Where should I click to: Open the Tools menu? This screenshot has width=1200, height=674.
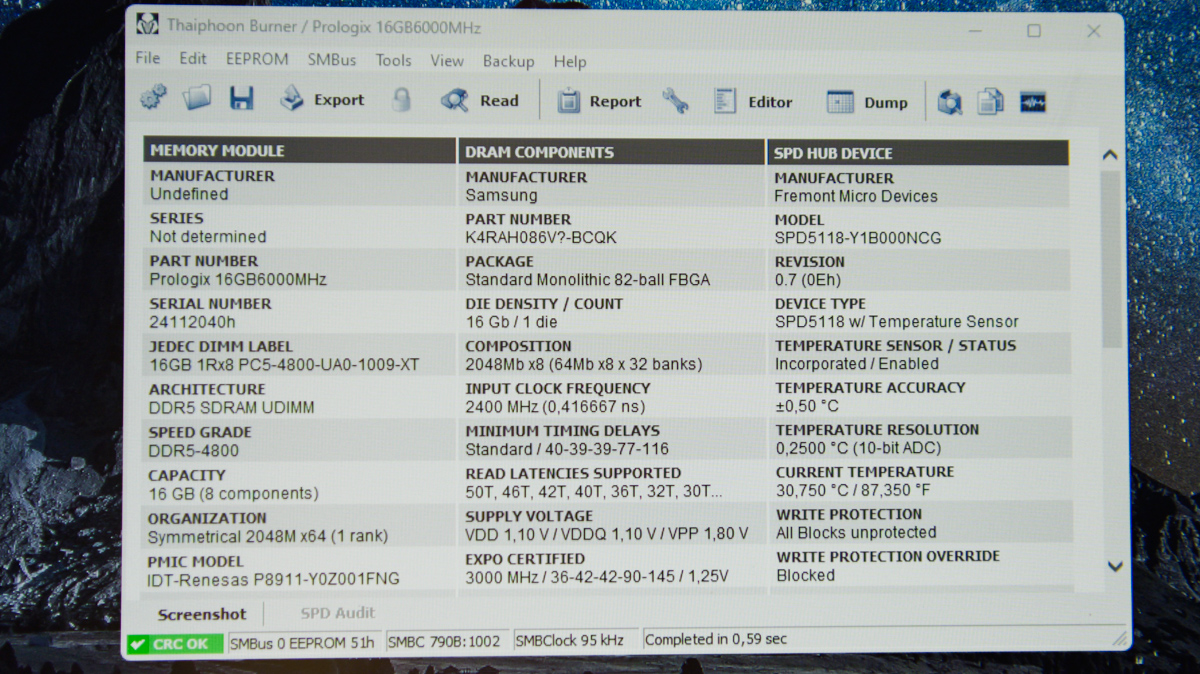tap(393, 60)
